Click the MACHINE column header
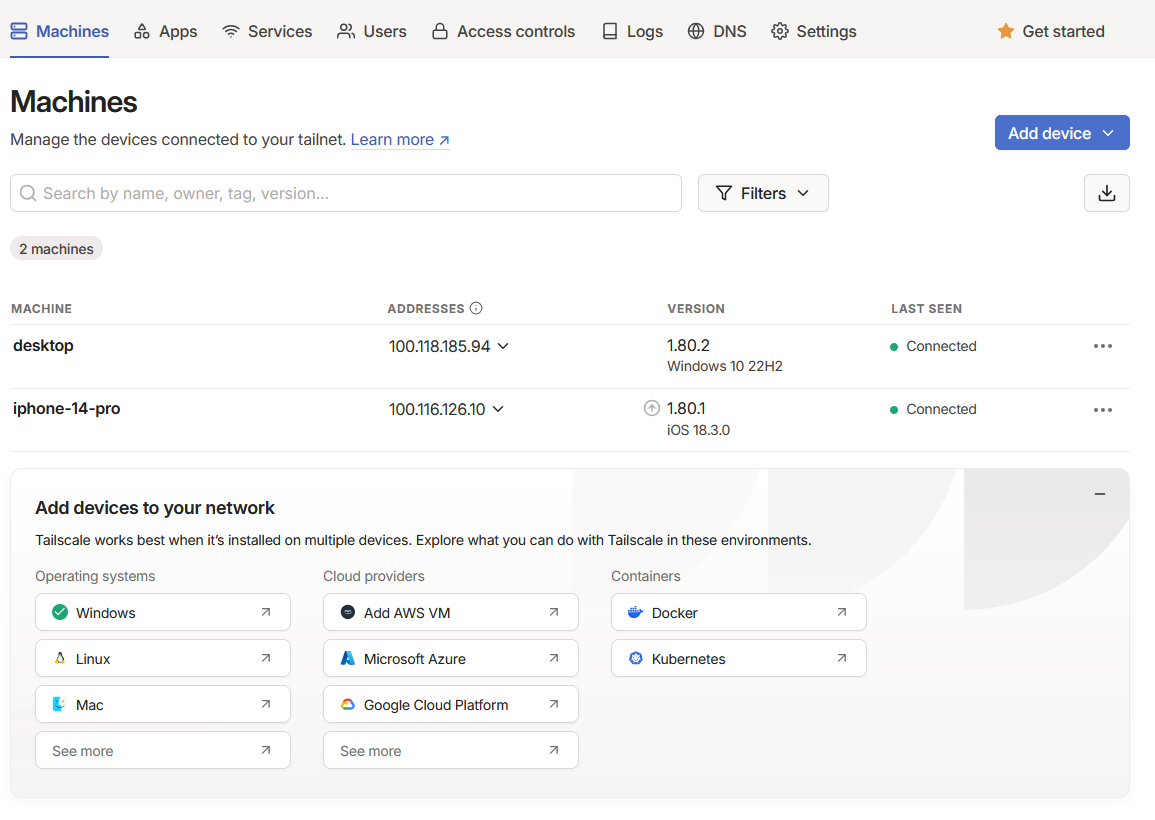The width and height of the screenshot is (1155, 820). point(41,309)
